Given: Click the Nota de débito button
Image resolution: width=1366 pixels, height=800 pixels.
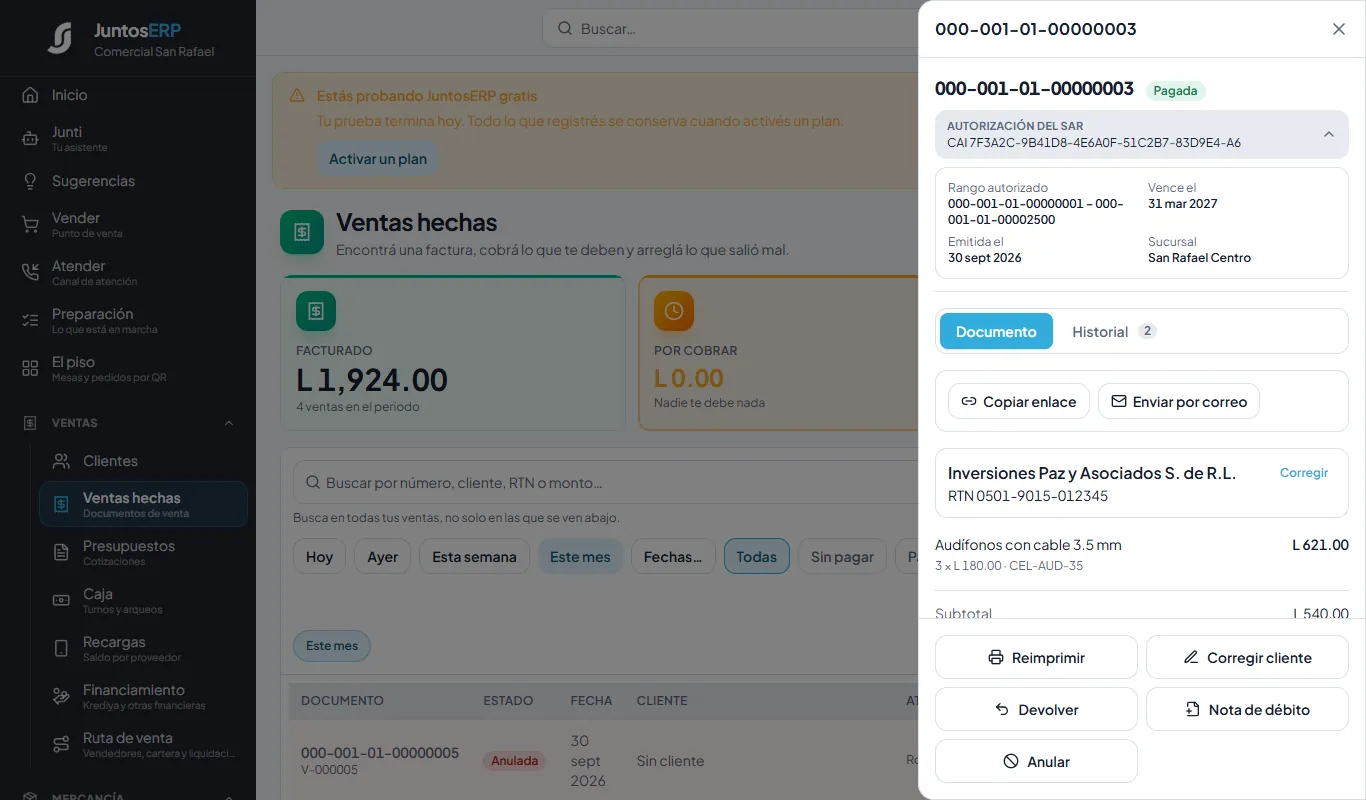Looking at the screenshot, I should click(1247, 709).
